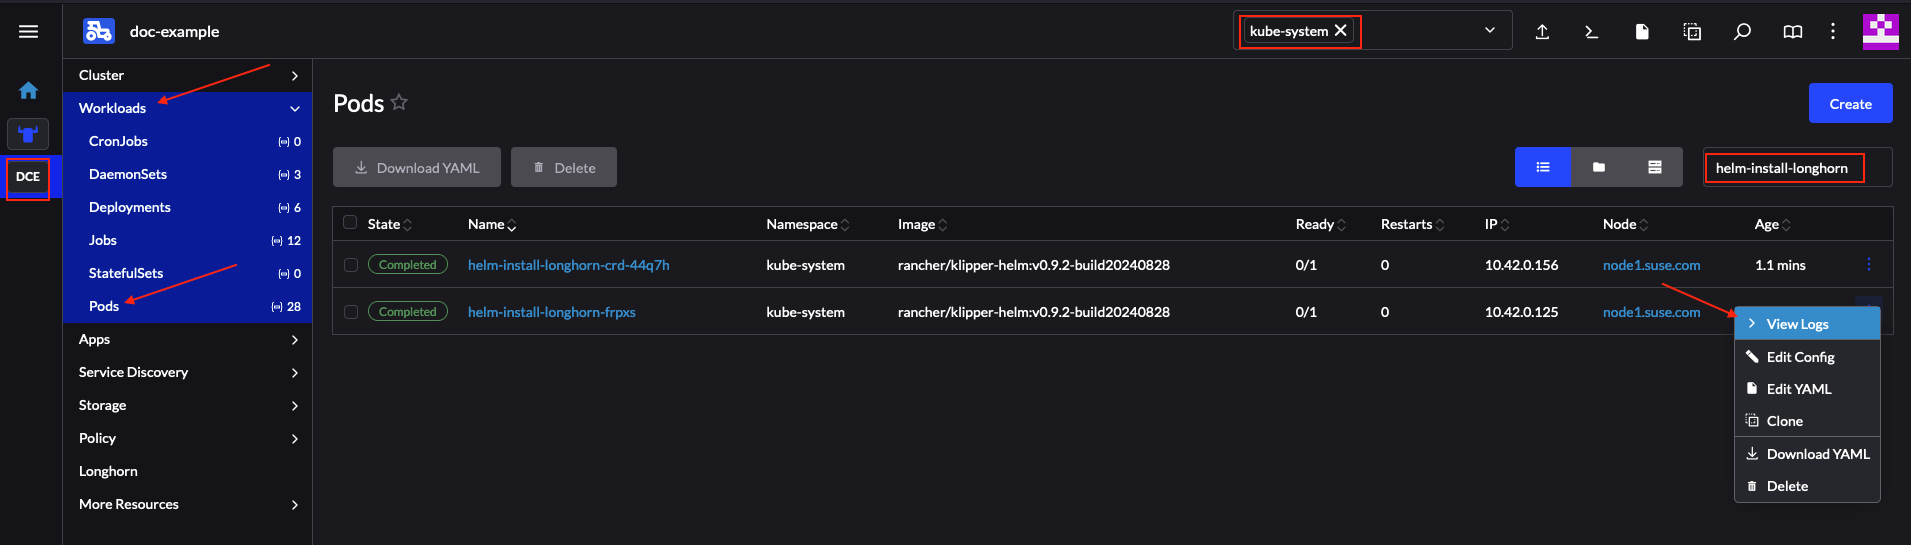Favorite the Pods page with star

[x=399, y=103]
